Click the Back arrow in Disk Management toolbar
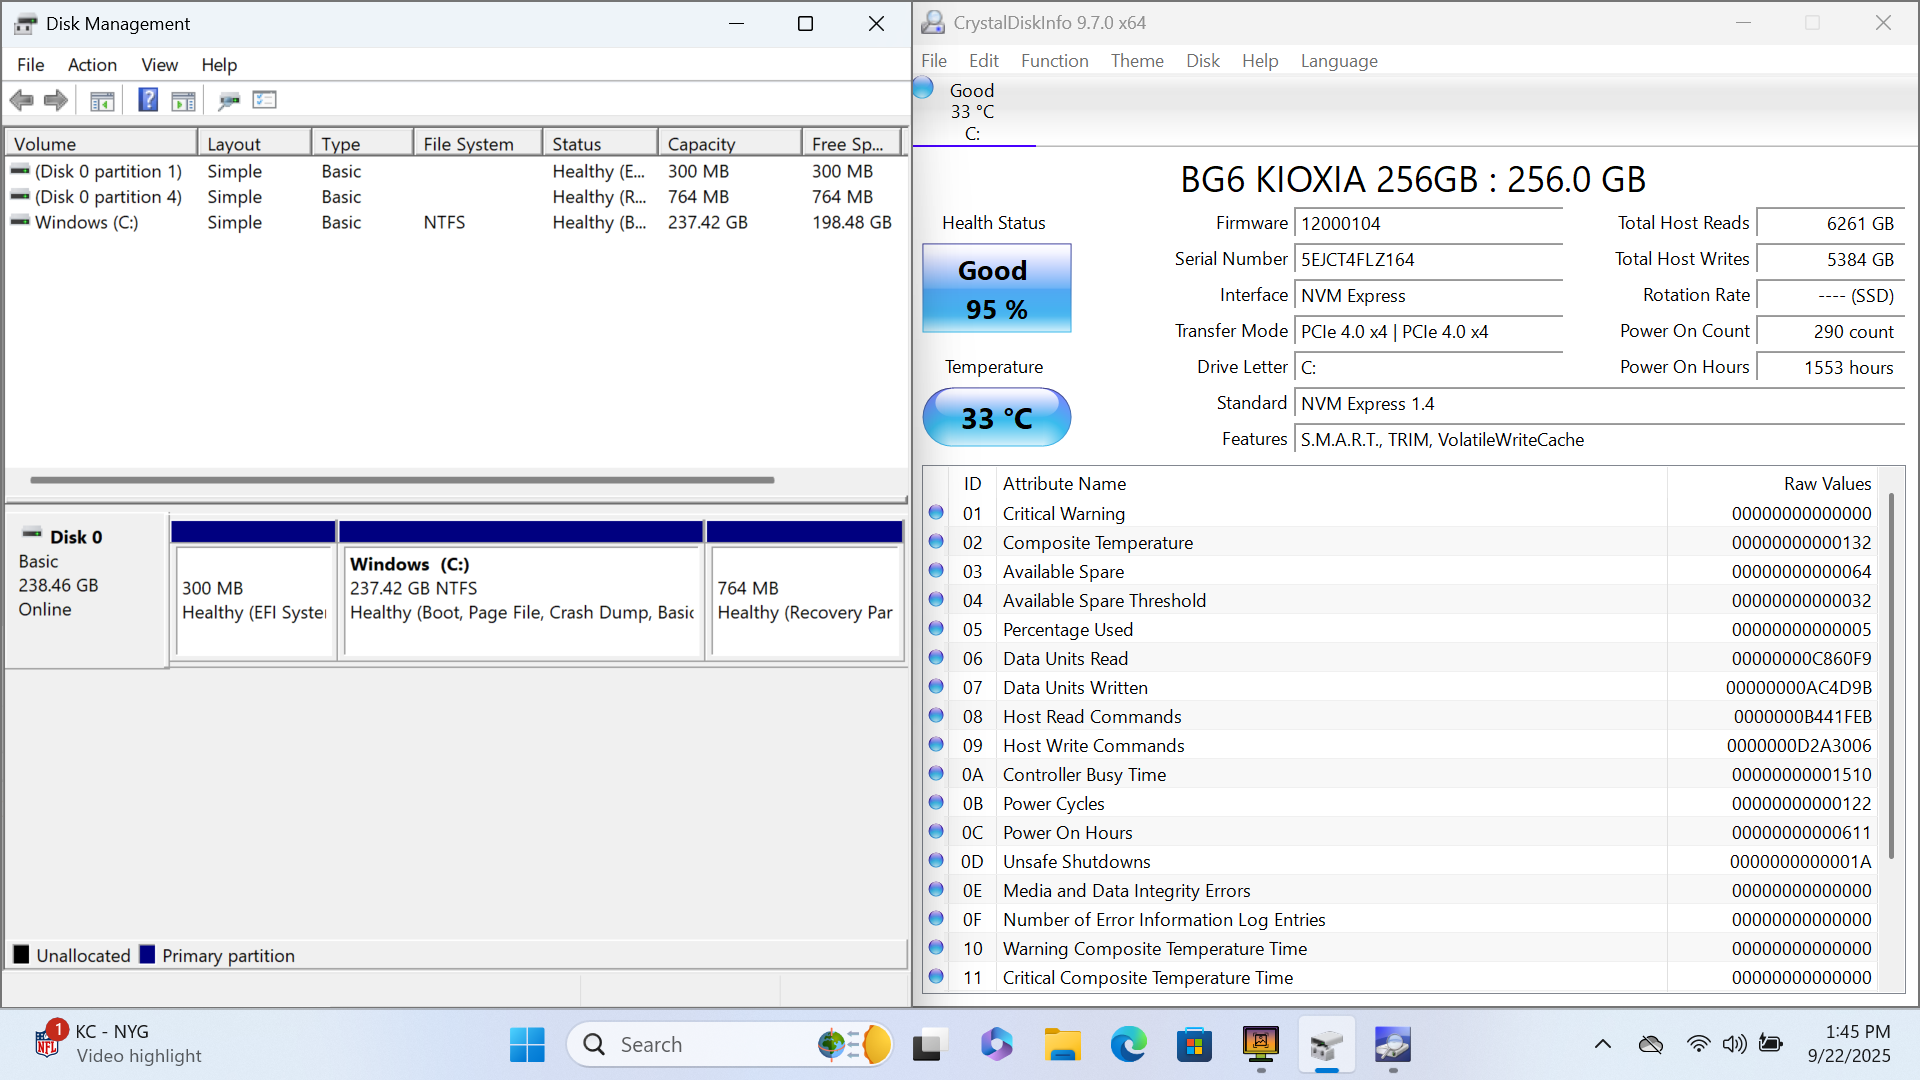1920x1080 pixels. 22,100
